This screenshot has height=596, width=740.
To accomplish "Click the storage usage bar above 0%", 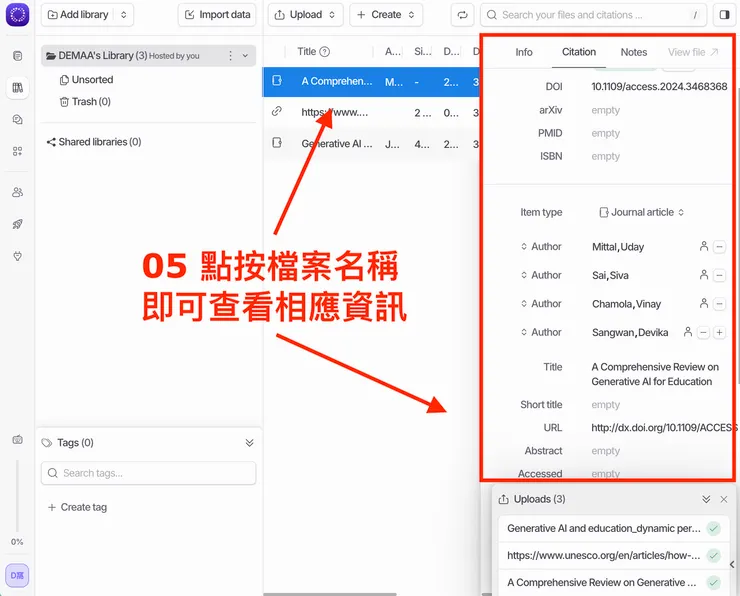I will coord(17,495).
